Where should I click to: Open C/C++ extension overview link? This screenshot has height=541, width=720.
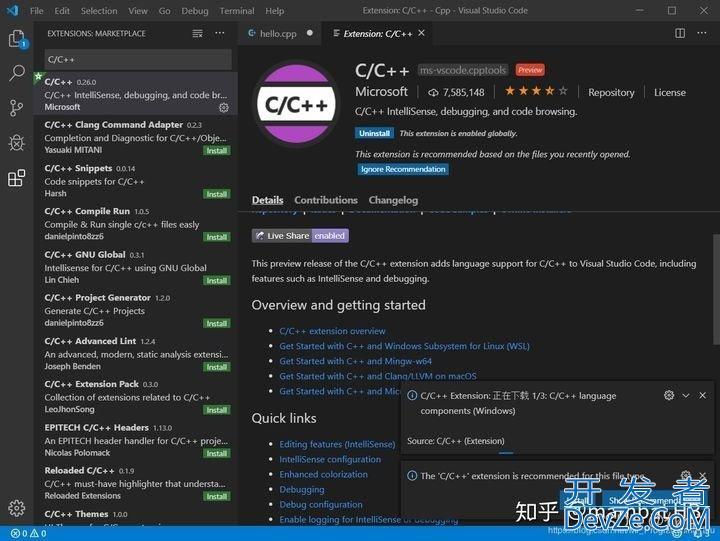(332, 331)
